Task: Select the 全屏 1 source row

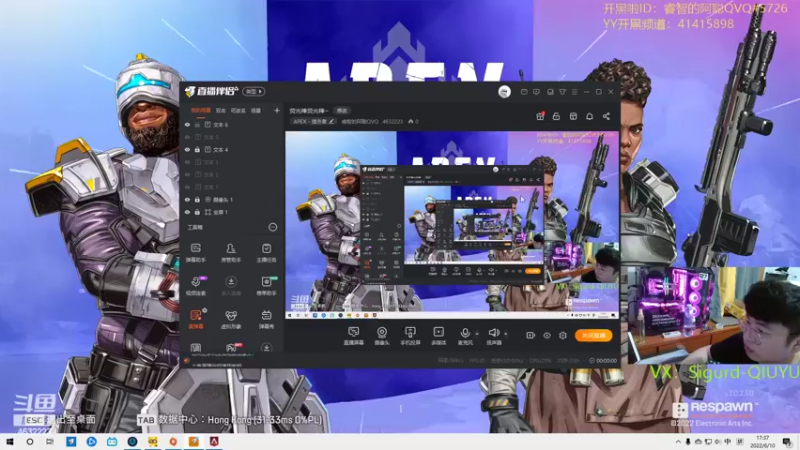Action: (231, 212)
